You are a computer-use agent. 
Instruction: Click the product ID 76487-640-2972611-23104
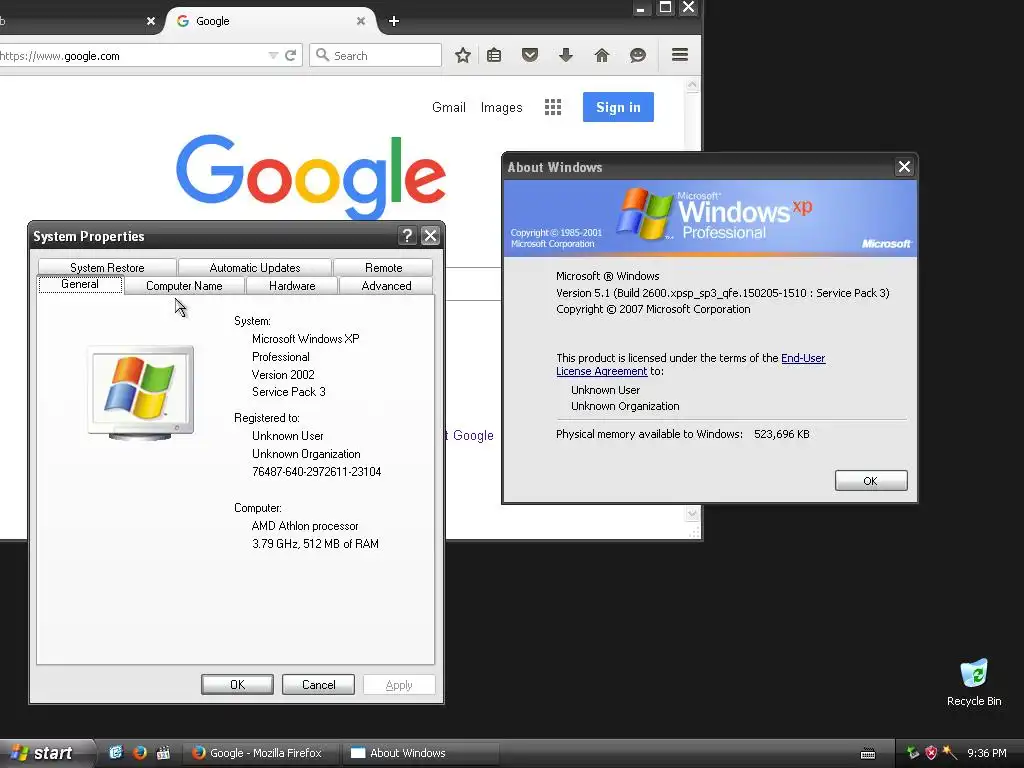tap(316, 472)
